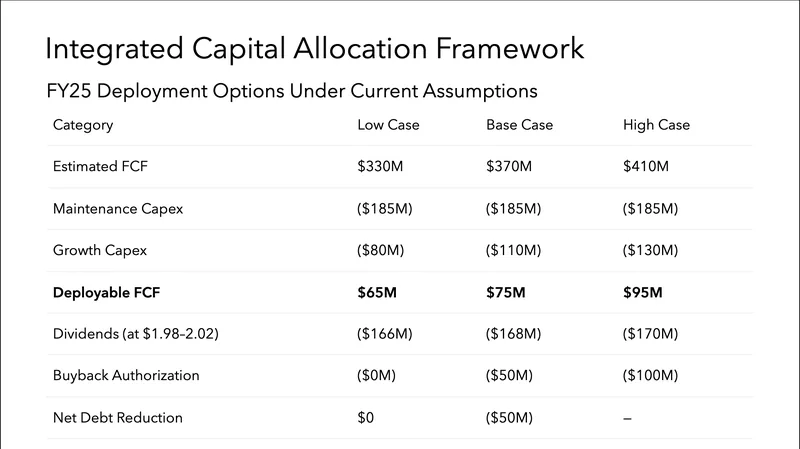Click the "Base Case" column header
Viewport: 800px width, 449px height.
[519, 125]
